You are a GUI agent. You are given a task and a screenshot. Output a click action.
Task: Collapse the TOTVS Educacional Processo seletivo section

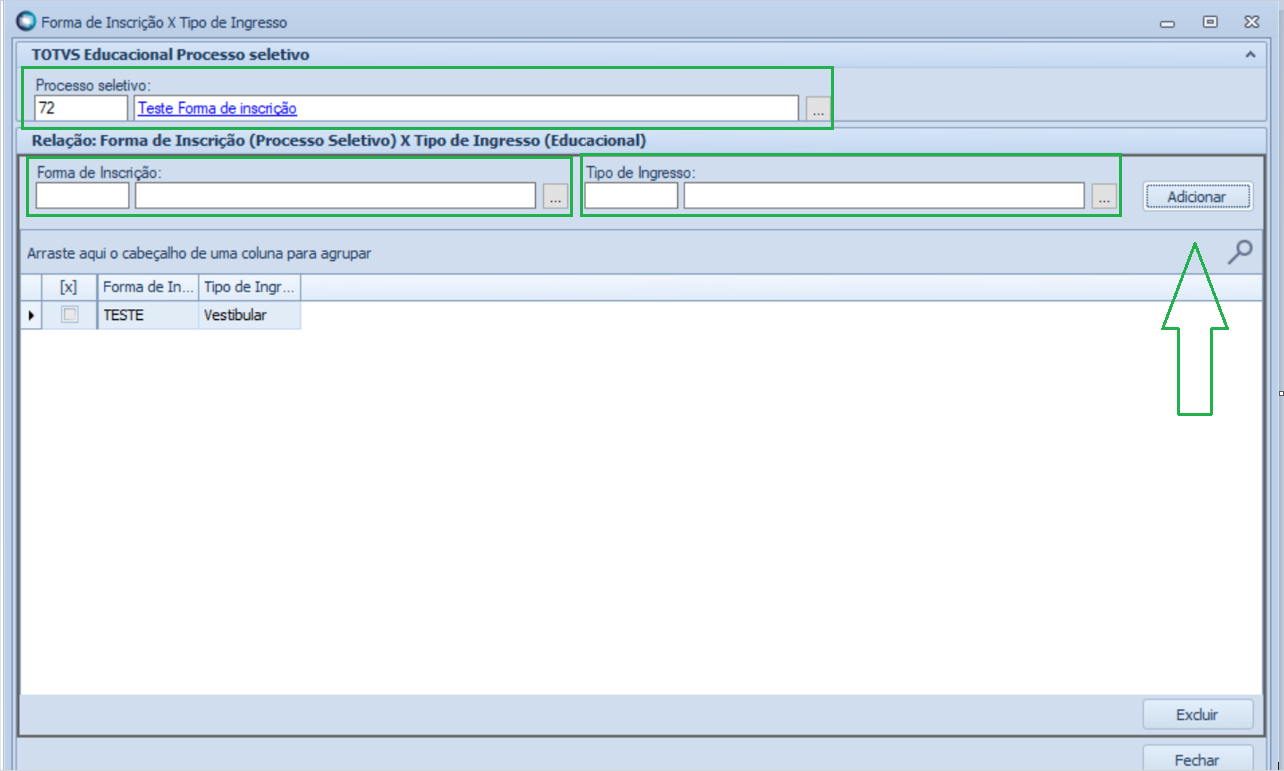(x=1250, y=55)
